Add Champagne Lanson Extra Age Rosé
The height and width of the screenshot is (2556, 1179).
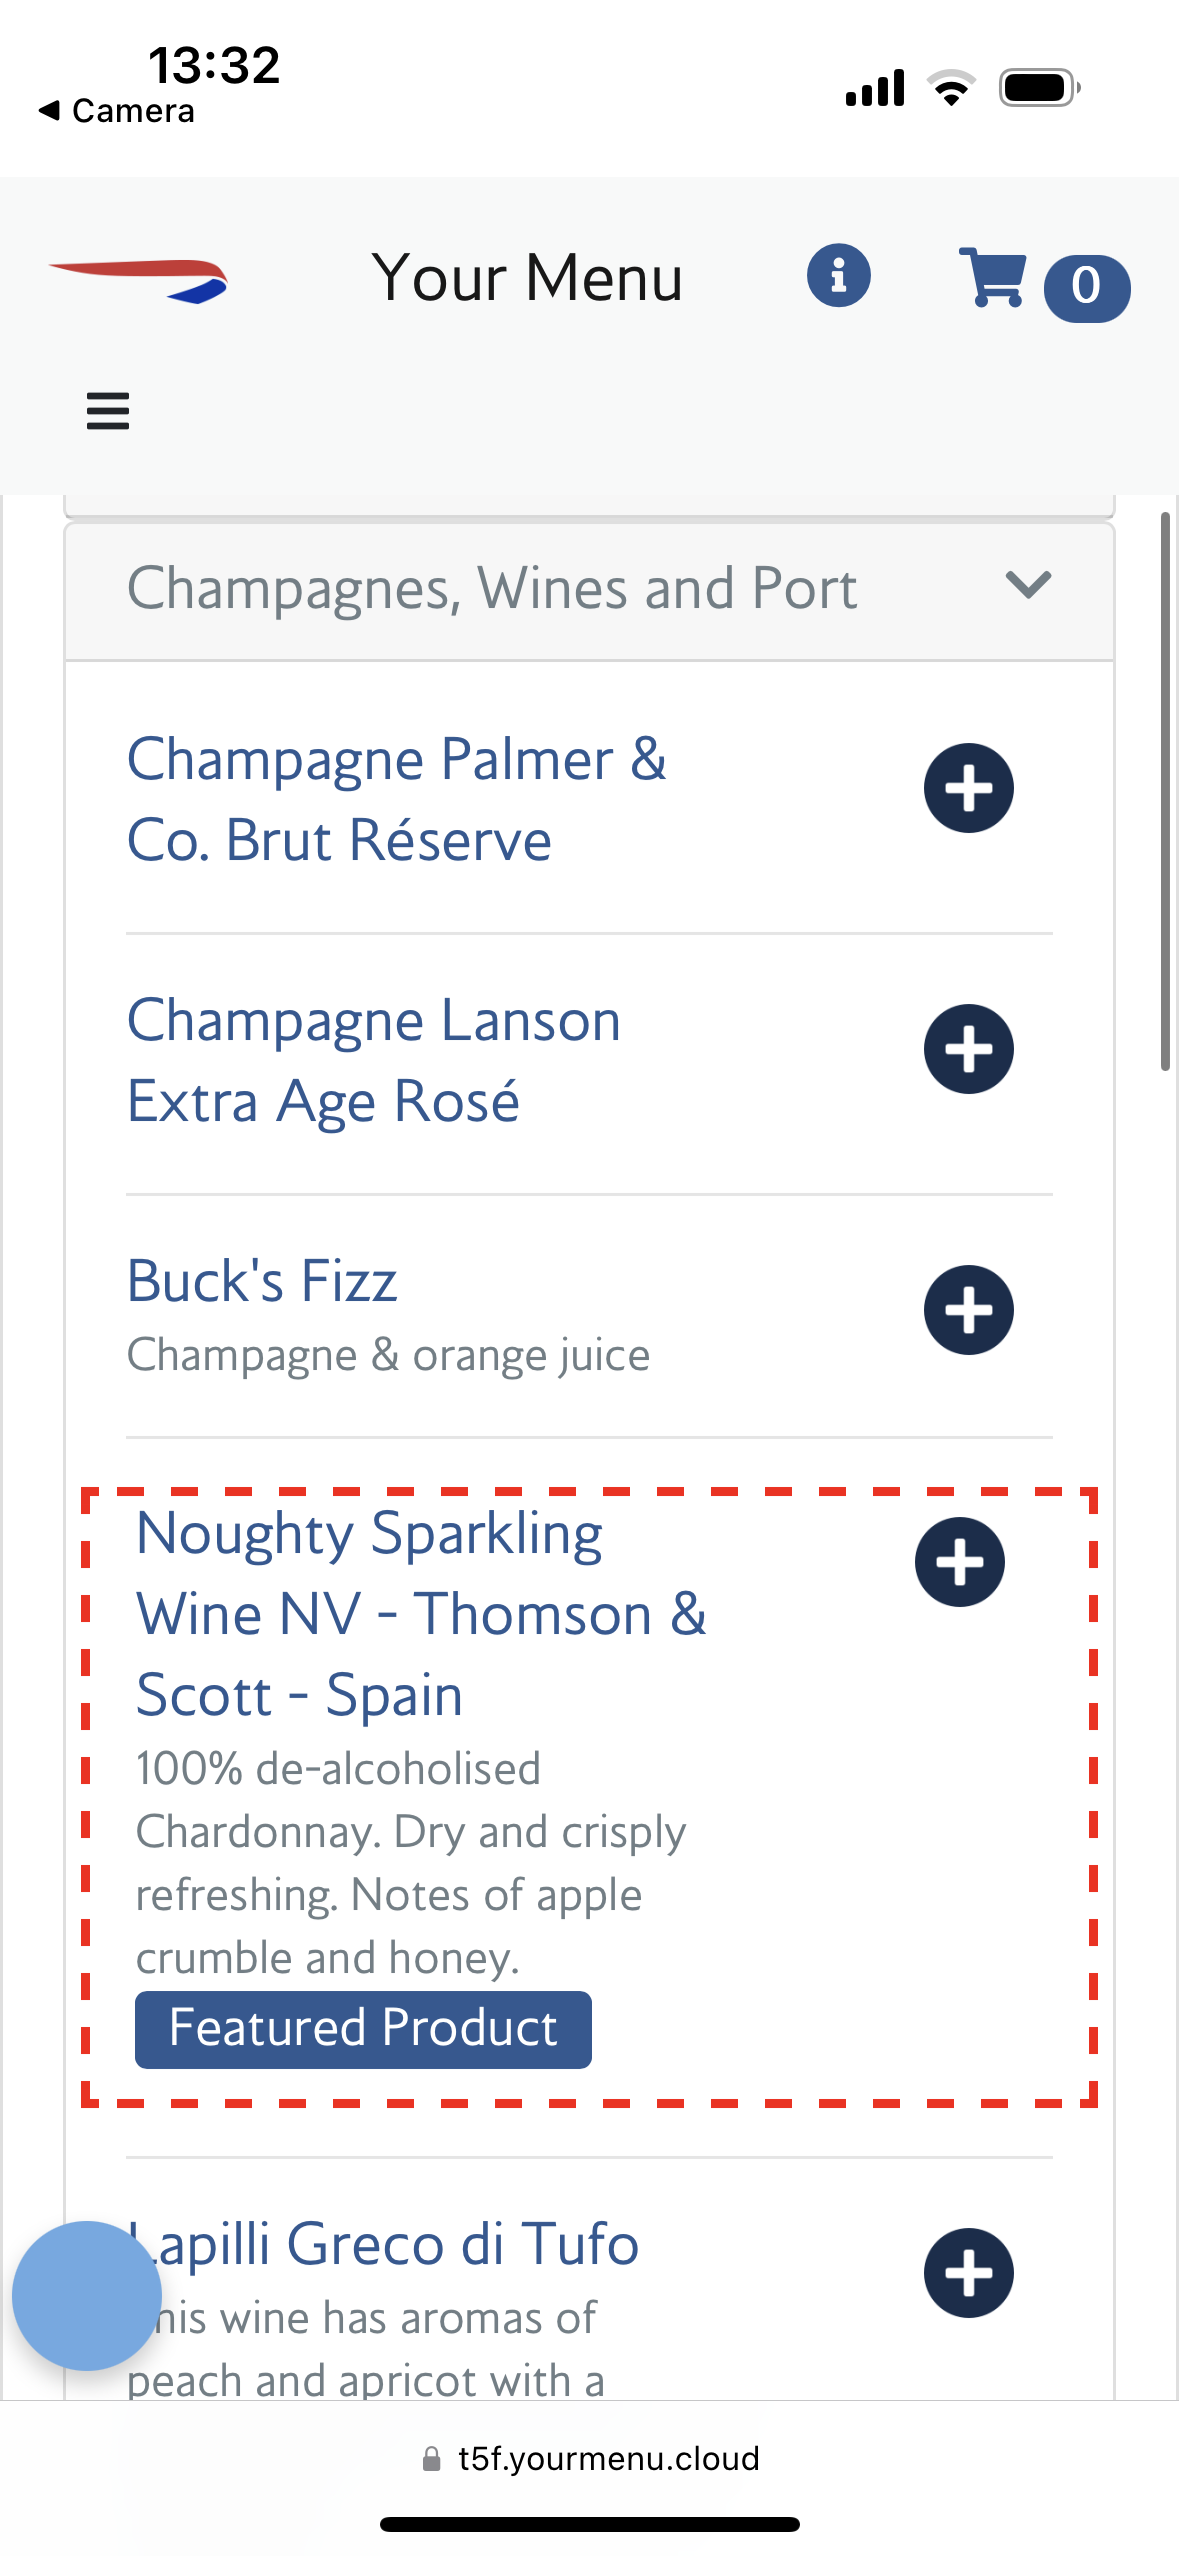tap(968, 1049)
